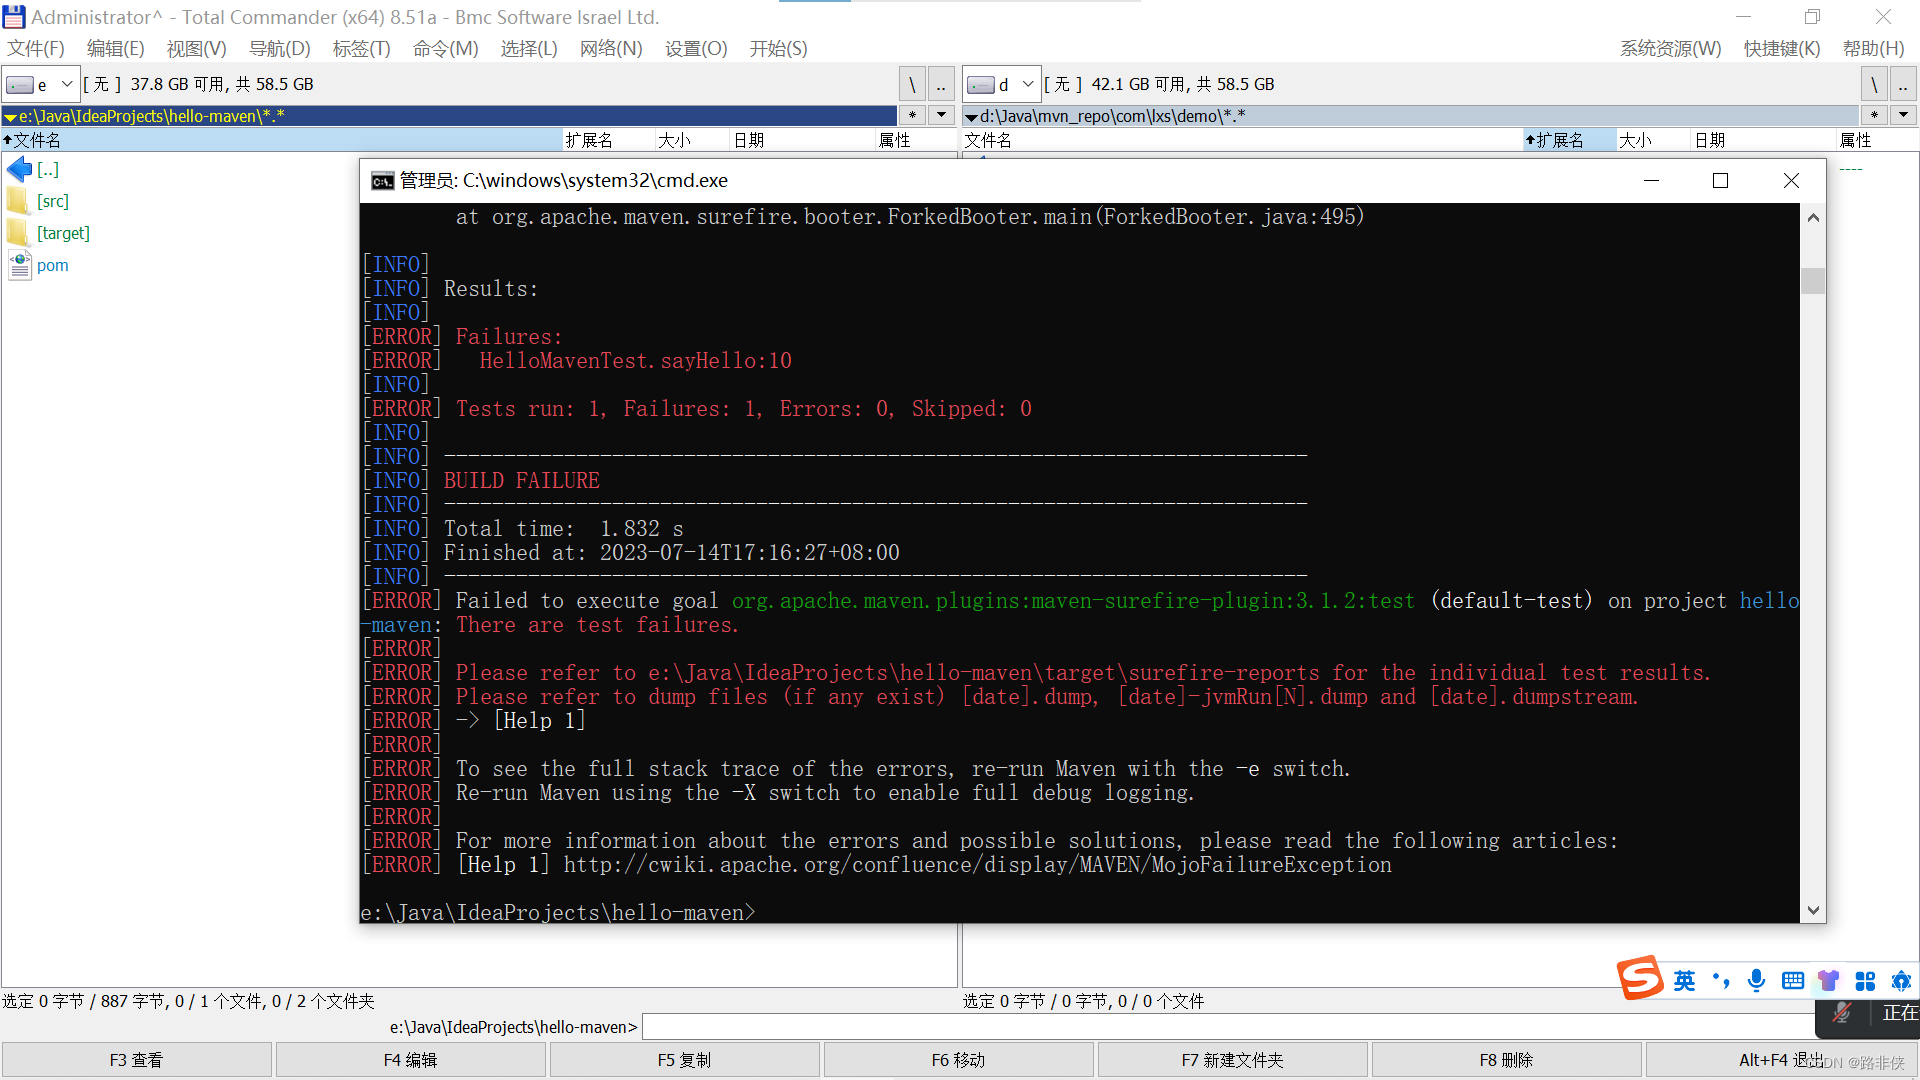Toggle Sogou punctuation mode icon
The width and height of the screenshot is (1920, 1080).
pyautogui.click(x=1721, y=980)
